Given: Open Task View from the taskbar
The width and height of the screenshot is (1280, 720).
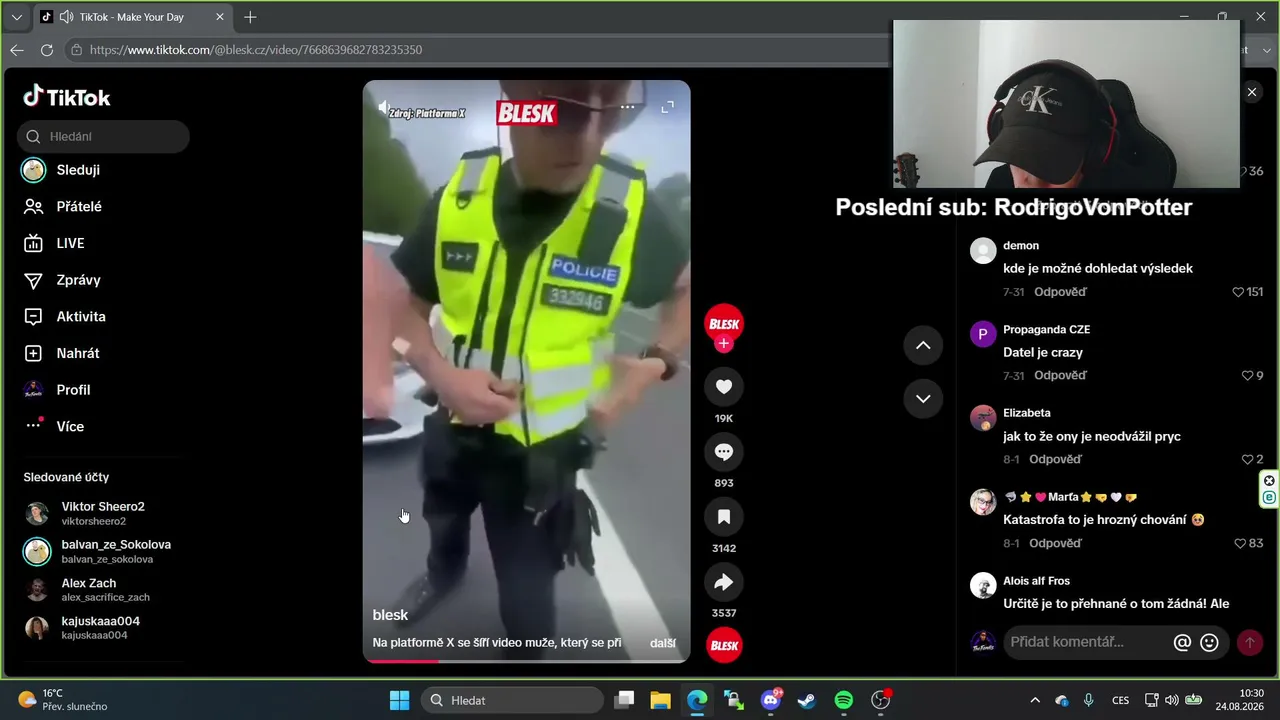Looking at the screenshot, I should [624, 700].
